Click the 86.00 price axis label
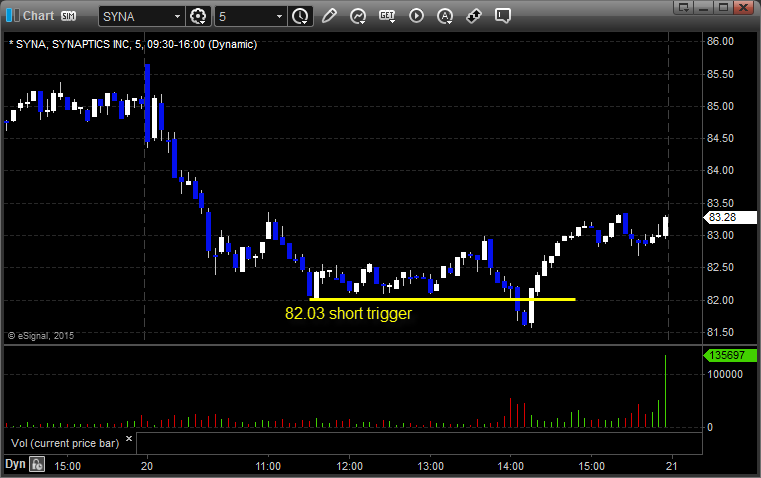The image size is (761, 478). (x=720, y=41)
